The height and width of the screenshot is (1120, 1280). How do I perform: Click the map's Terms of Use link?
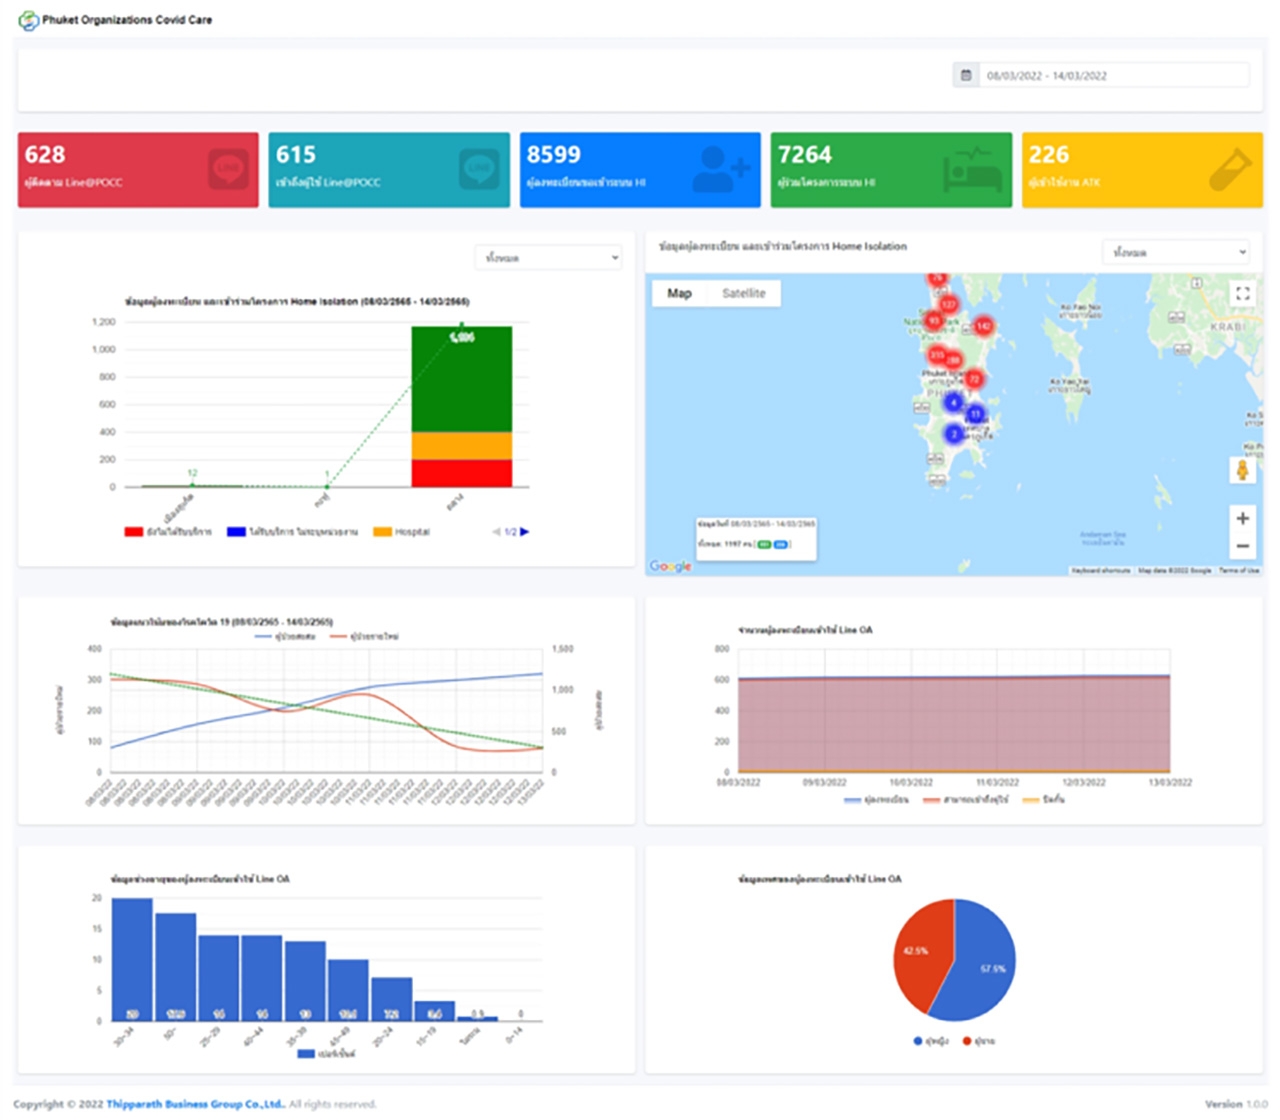tap(1238, 570)
